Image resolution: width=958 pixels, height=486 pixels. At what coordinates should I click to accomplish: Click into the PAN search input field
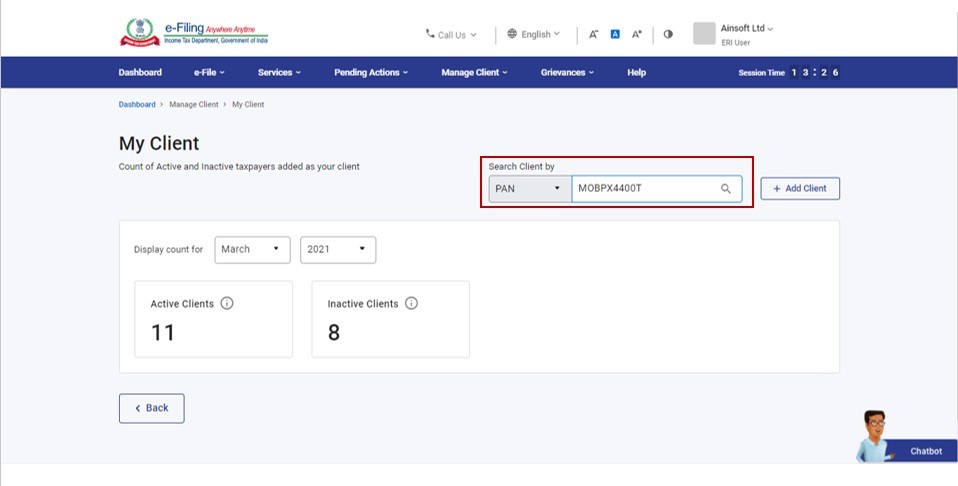[645, 188]
